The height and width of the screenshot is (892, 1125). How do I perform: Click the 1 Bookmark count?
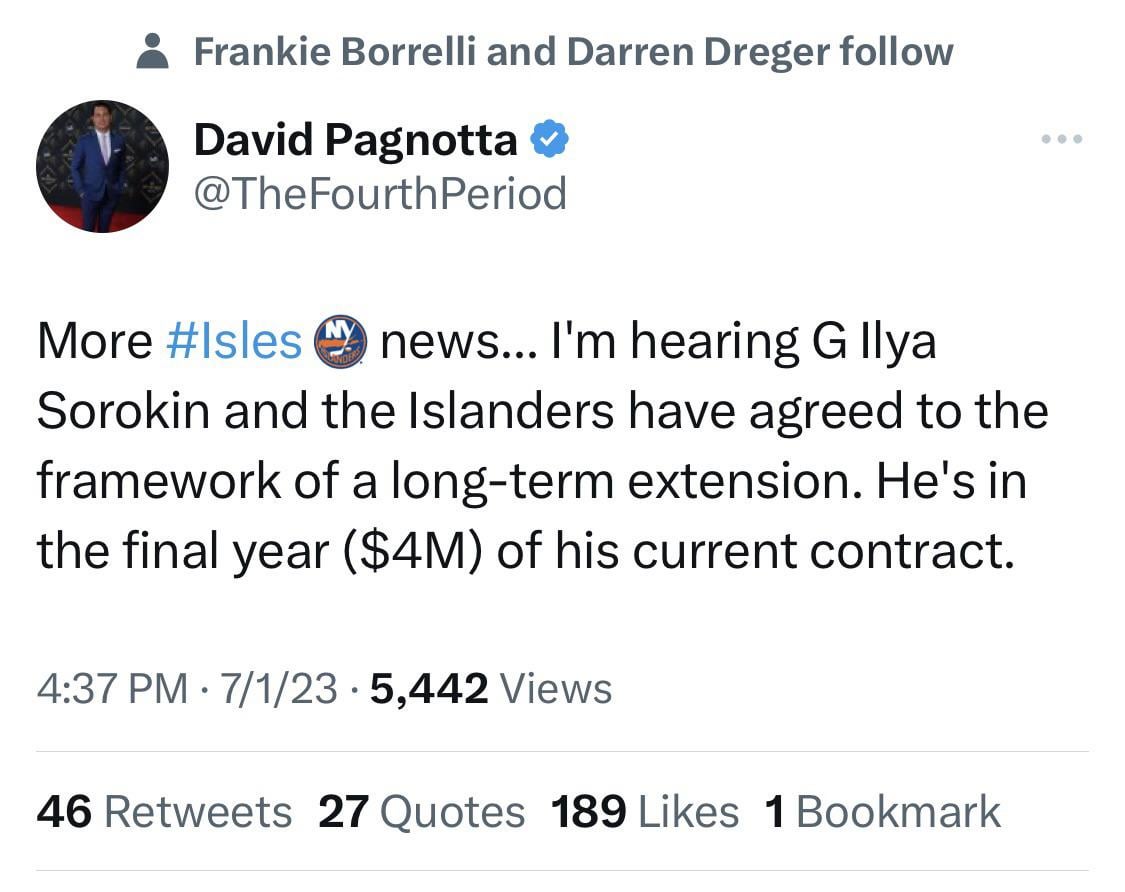[x=882, y=812]
